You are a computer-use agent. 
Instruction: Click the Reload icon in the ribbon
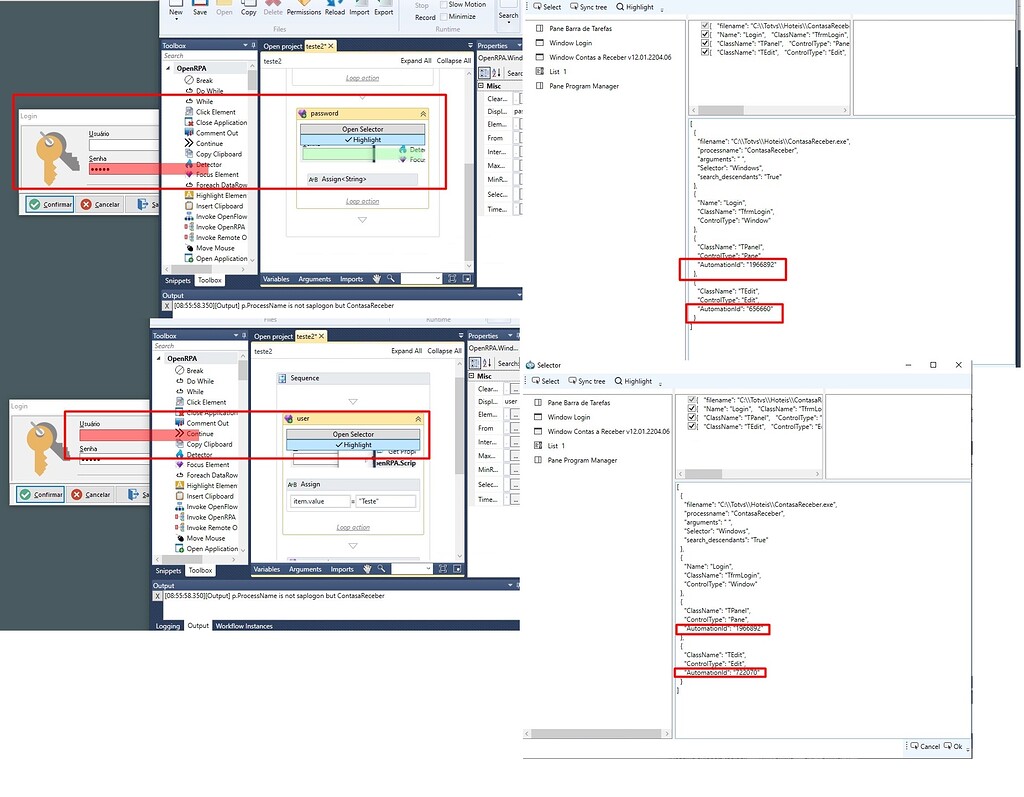click(x=335, y=8)
